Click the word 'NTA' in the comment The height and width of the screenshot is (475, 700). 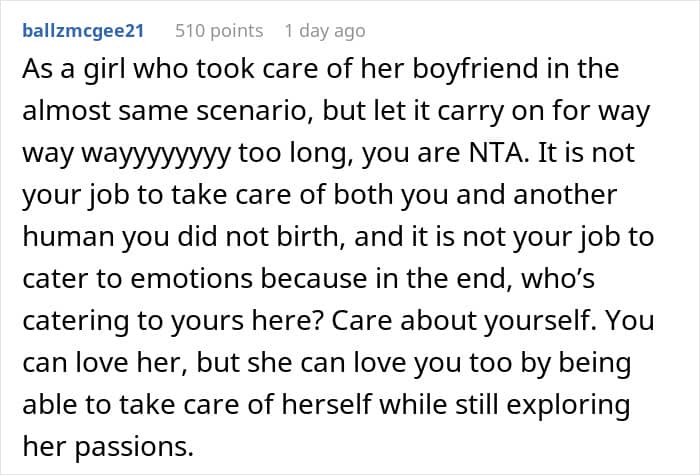click(497, 153)
